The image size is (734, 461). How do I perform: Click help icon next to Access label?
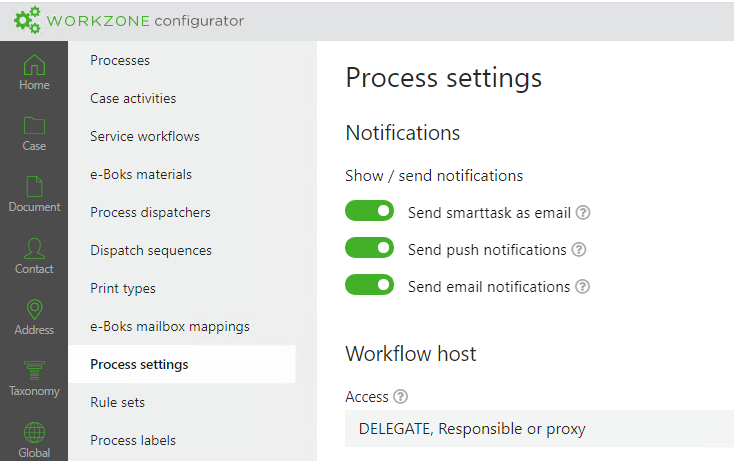[400, 397]
